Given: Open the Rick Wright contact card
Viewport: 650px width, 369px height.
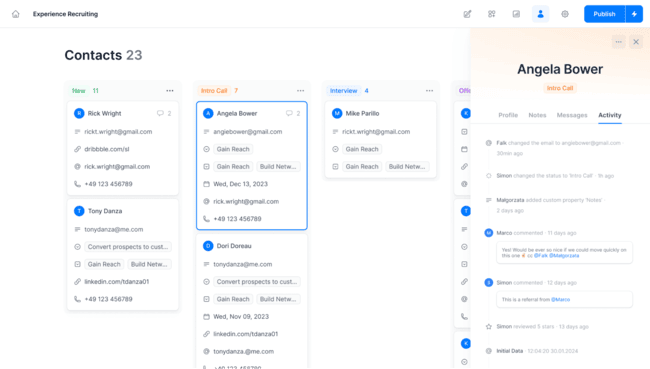Looking at the screenshot, I should coord(123,148).
